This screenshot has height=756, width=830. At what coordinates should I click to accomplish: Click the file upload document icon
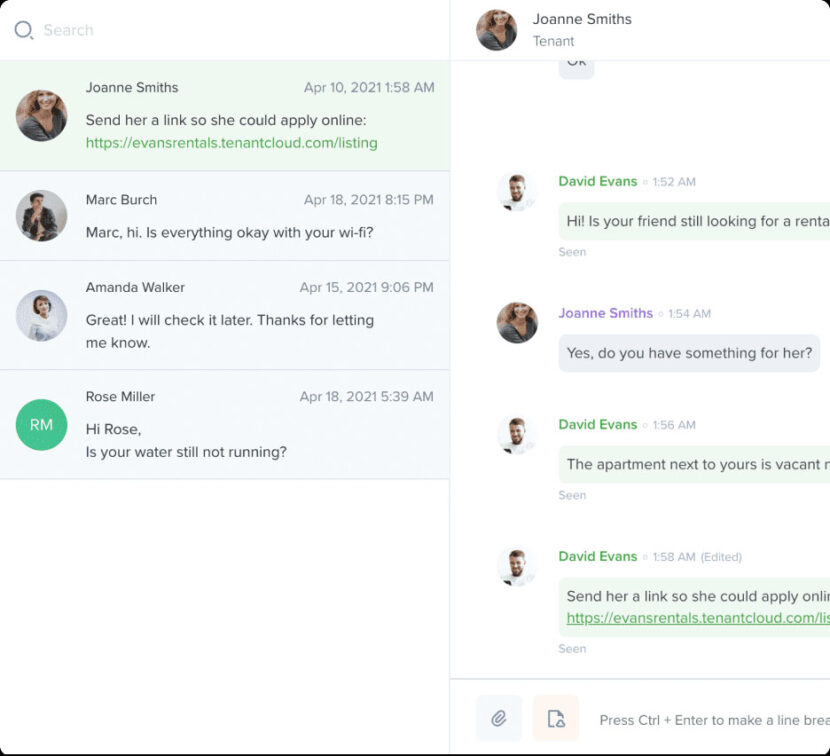coord(555,718)
